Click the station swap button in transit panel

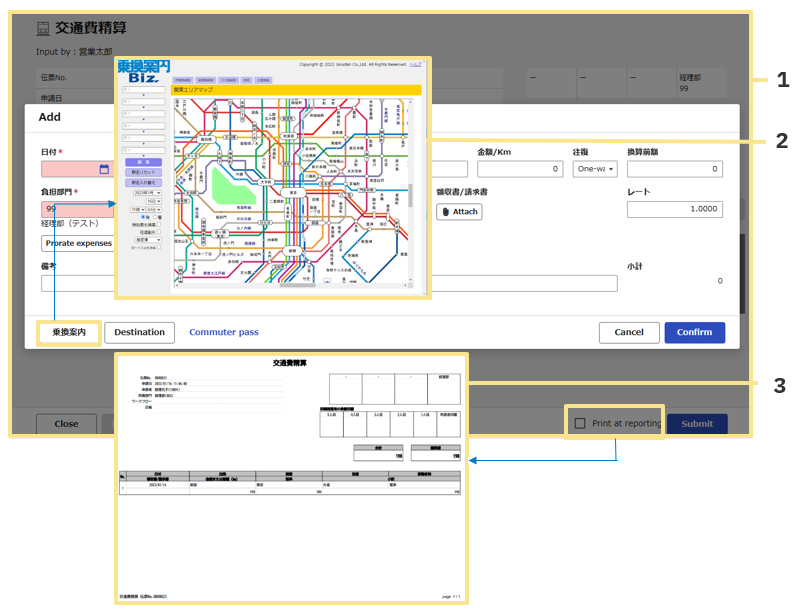click(x=144, y=183)
